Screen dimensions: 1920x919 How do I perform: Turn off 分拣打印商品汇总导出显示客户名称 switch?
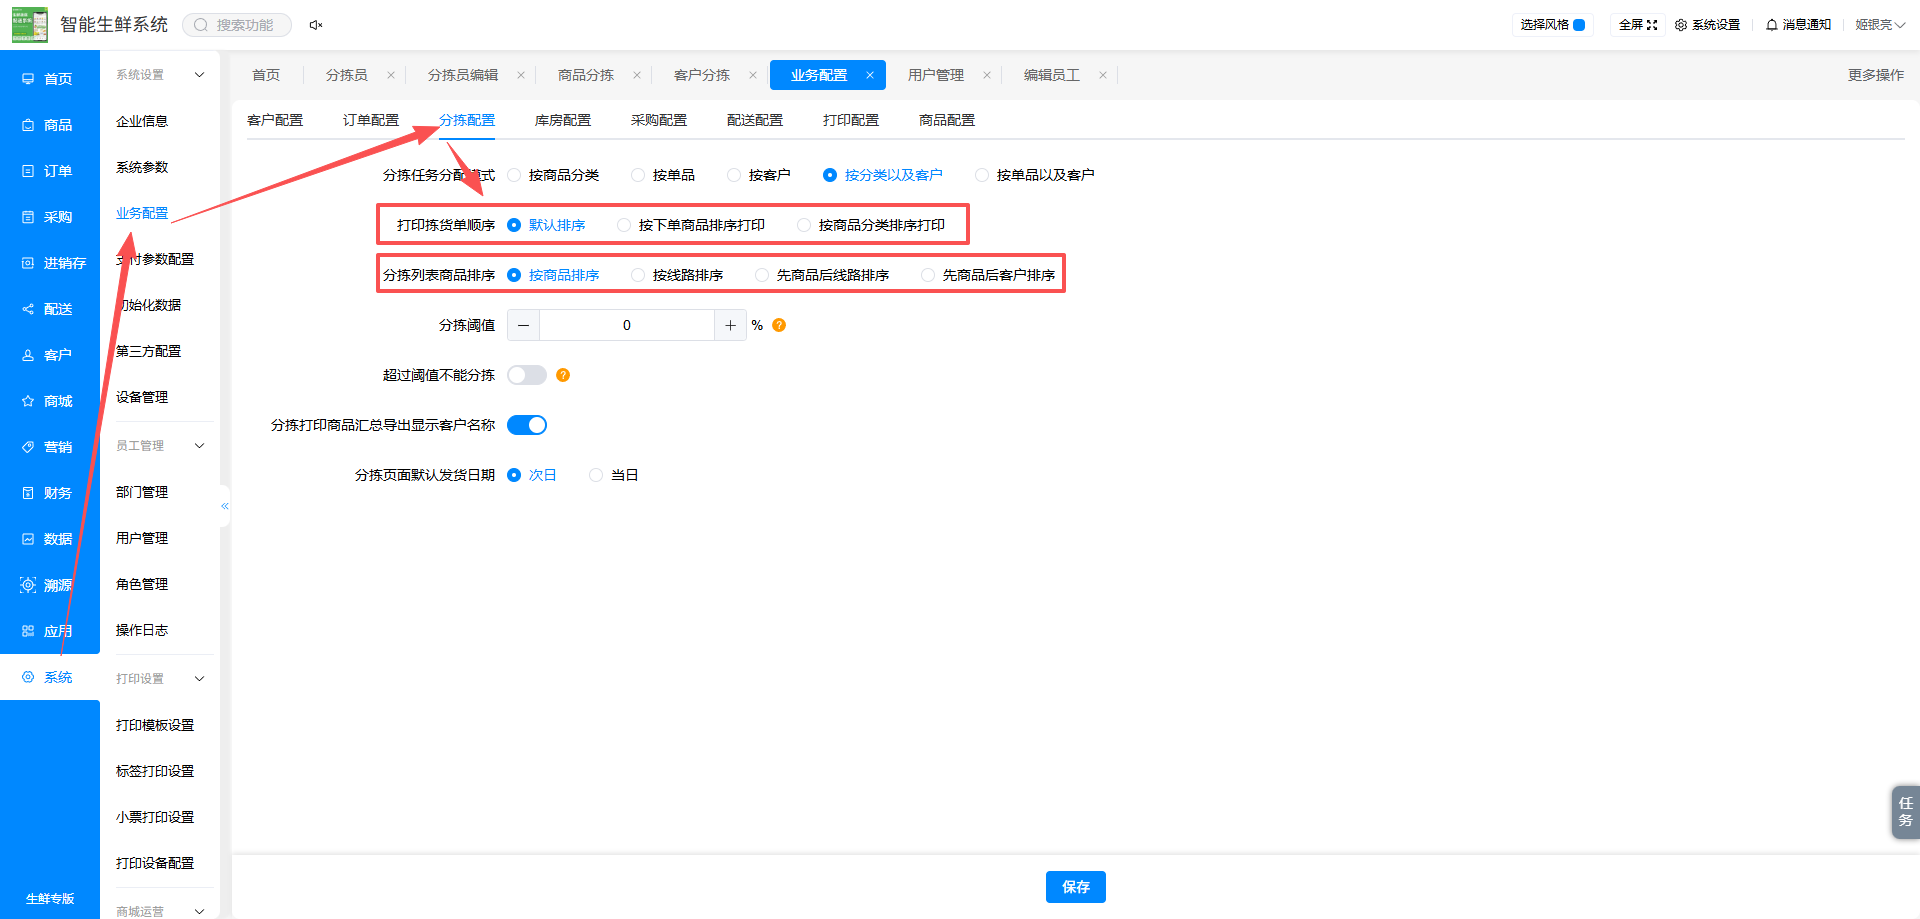tap(527, 425)
